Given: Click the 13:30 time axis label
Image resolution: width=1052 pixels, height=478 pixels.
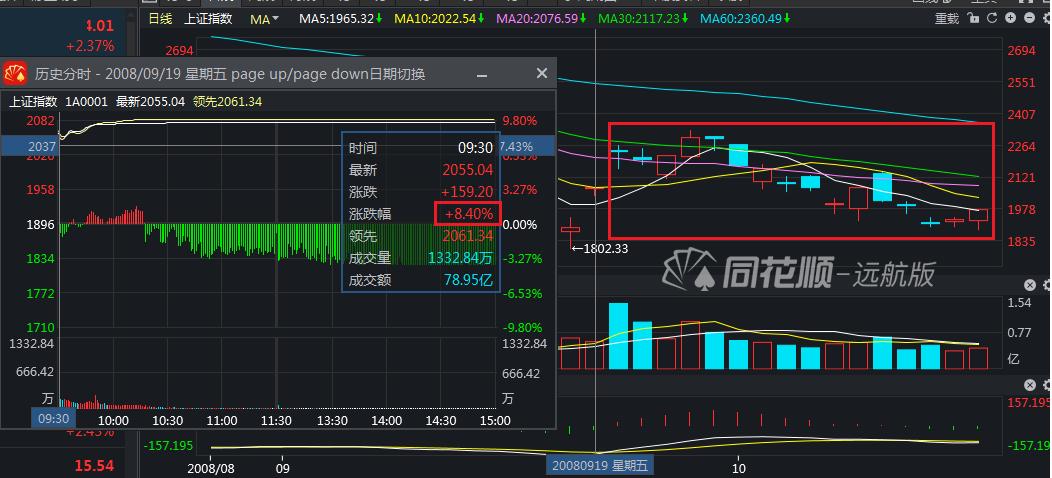Looking at the screenshot, I should pyautogui.click(x=331, y=421).
